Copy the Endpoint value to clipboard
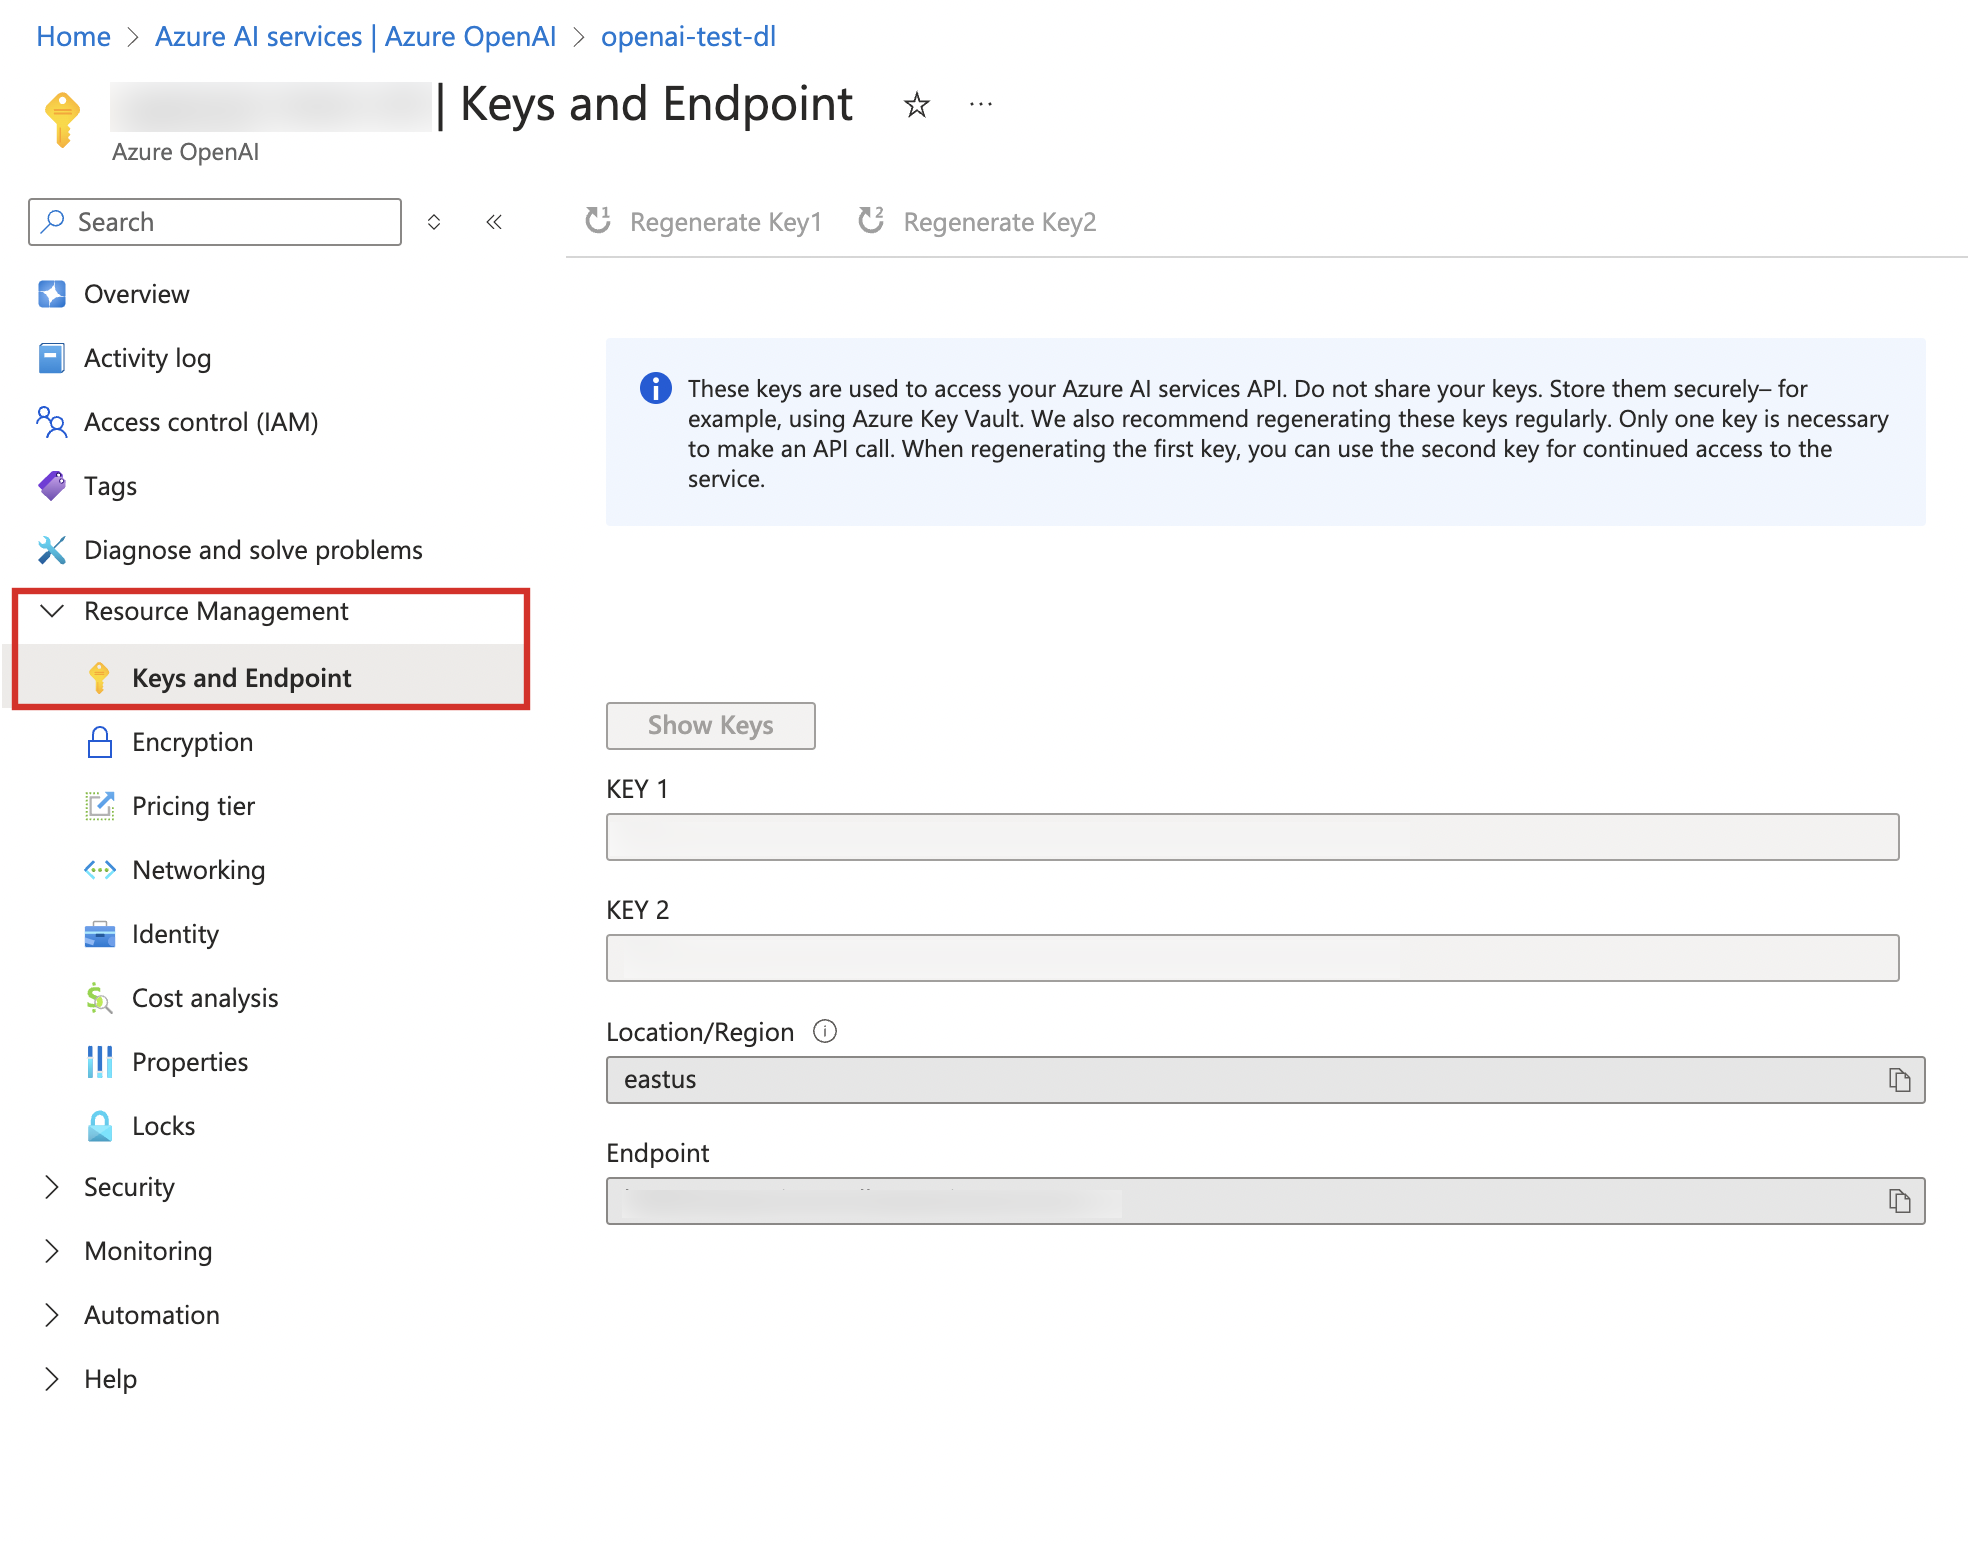Viewport: 1968px width, 1544px height. coord(1899,1201)
